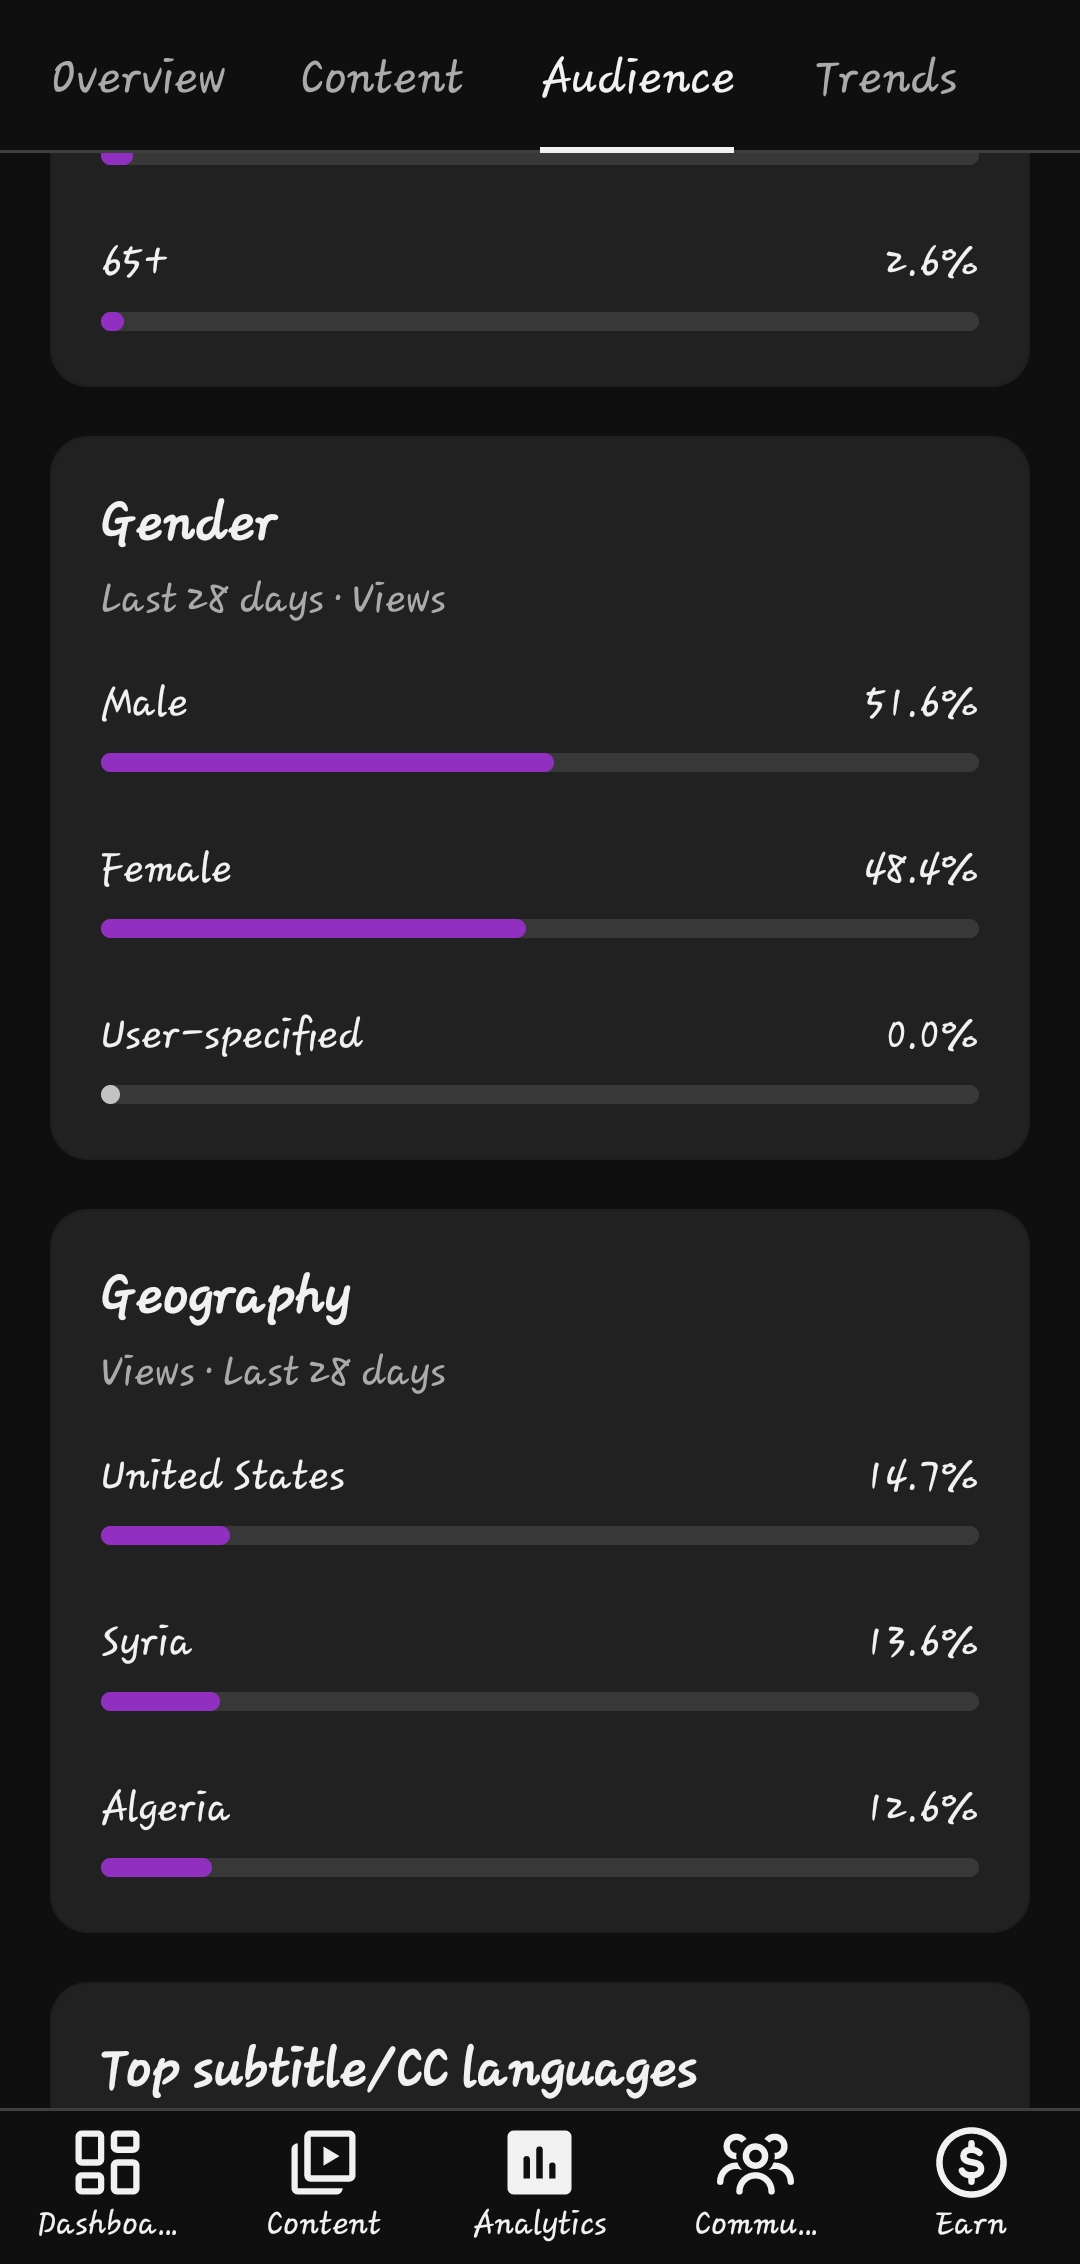Screen dimensions: 1080x2264
Task: Open the Geography card heading
Action: [226, 1297]
